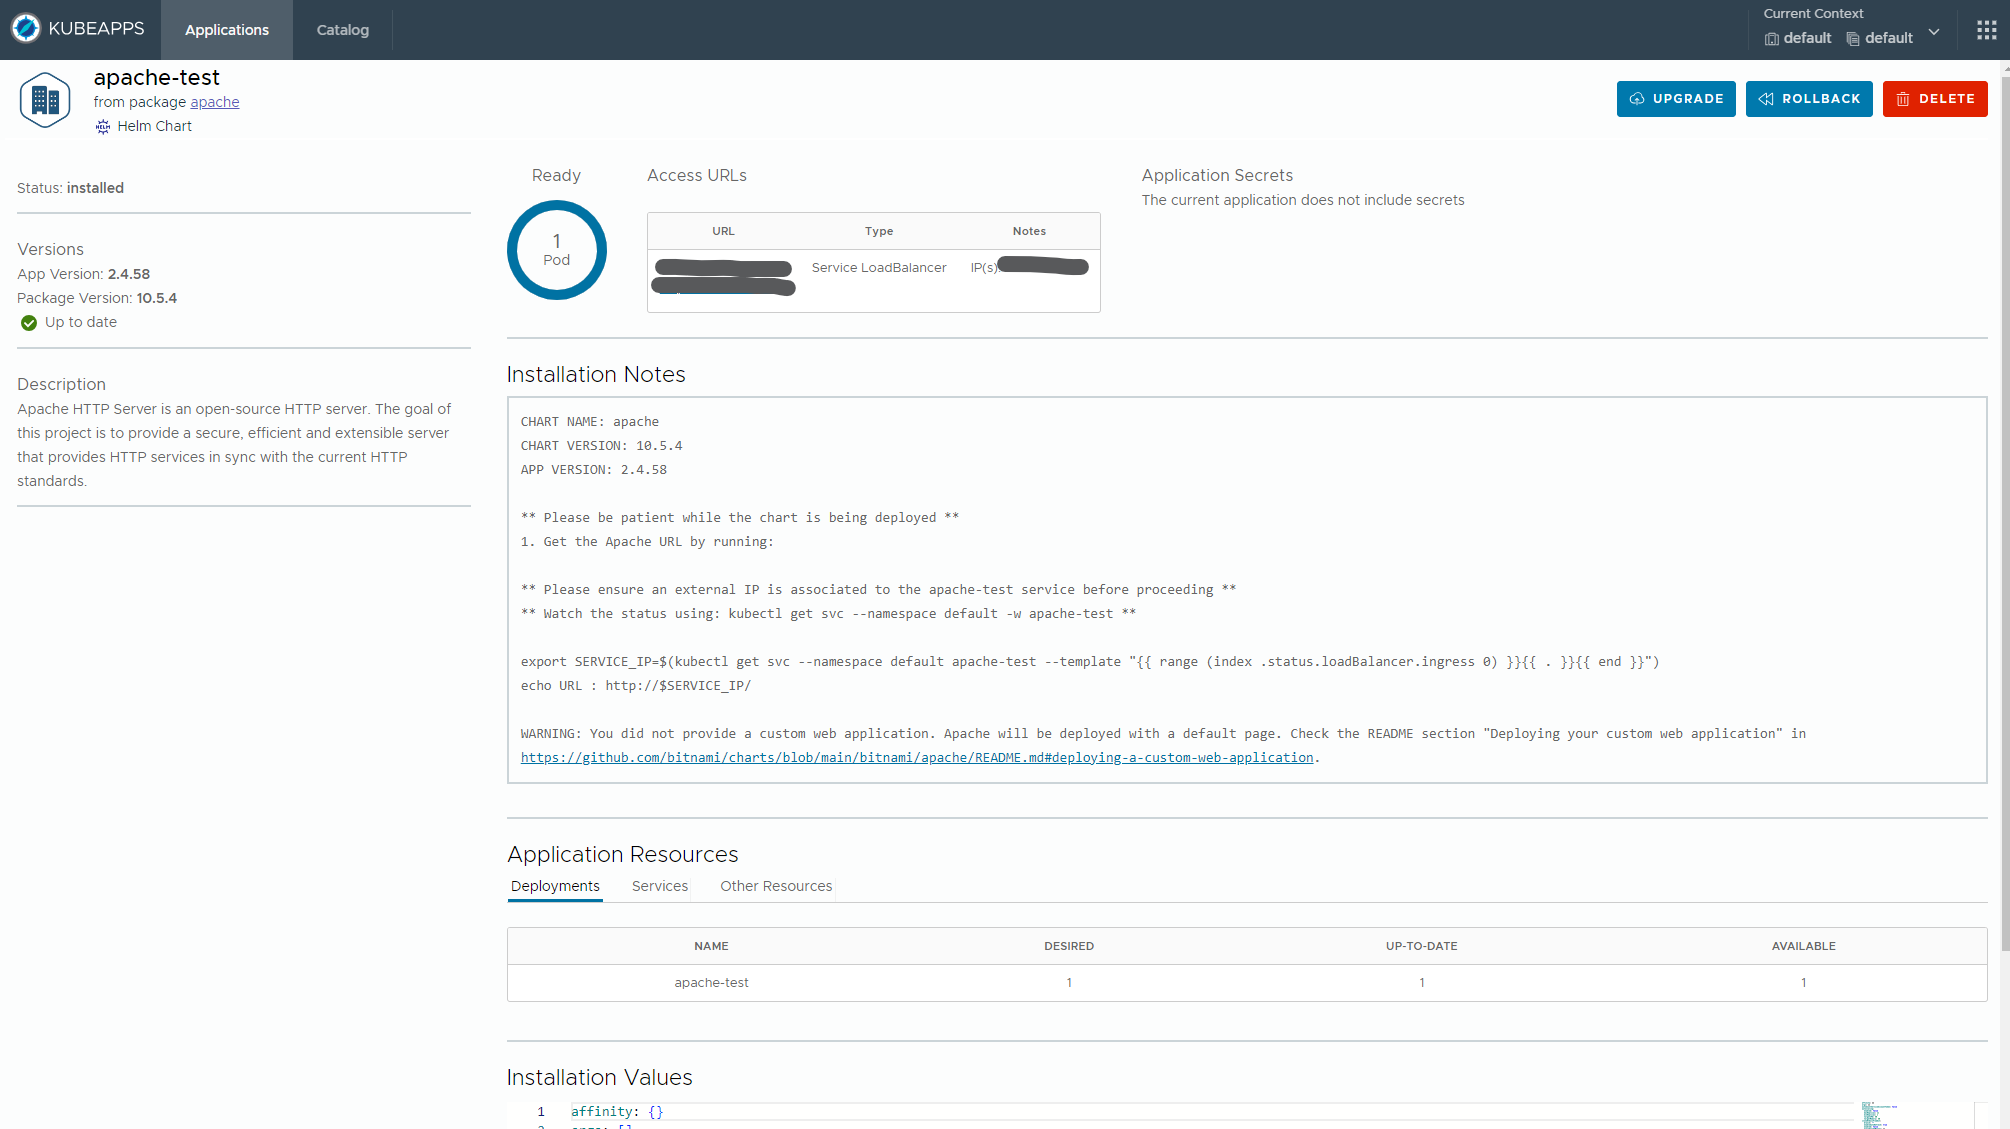Screen dimensions: 2010x1129
Task: Click the 1 Pod ready ring
Action: pyautogui.click(x=556, y=250)
